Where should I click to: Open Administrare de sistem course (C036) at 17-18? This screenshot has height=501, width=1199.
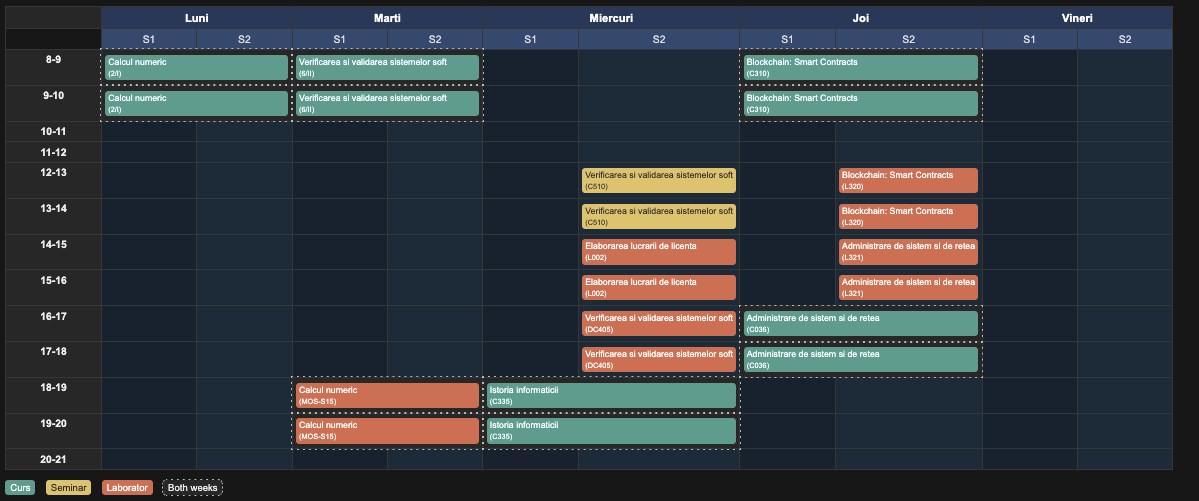(x=860, y=359)
